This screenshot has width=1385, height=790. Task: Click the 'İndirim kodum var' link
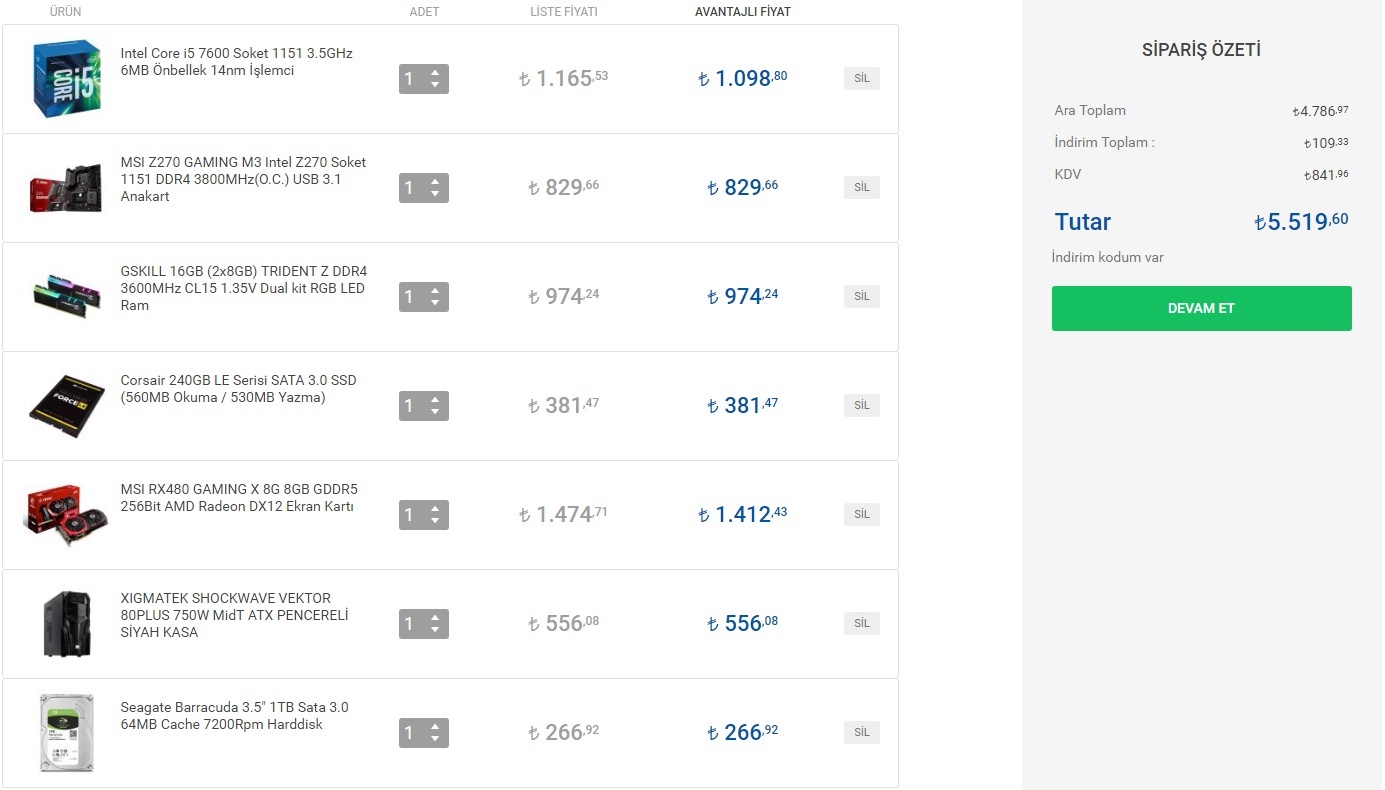1107,257
